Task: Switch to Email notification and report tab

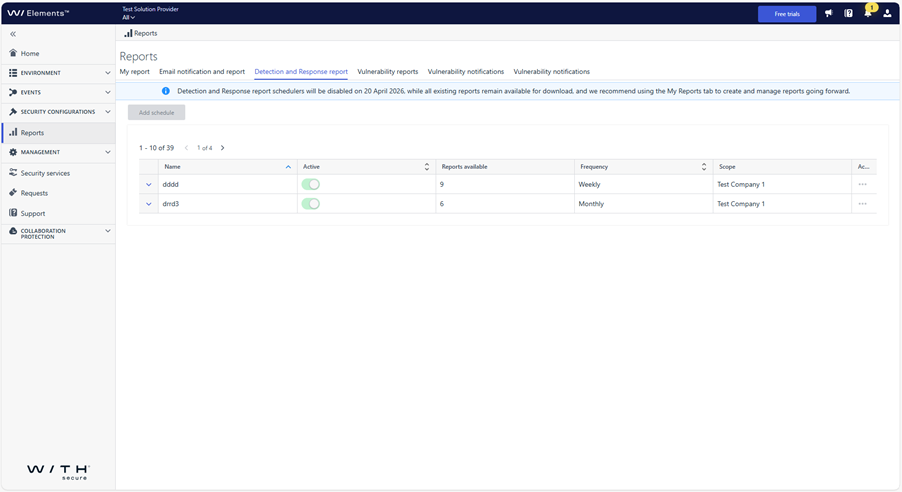Action: pos(202,72)
